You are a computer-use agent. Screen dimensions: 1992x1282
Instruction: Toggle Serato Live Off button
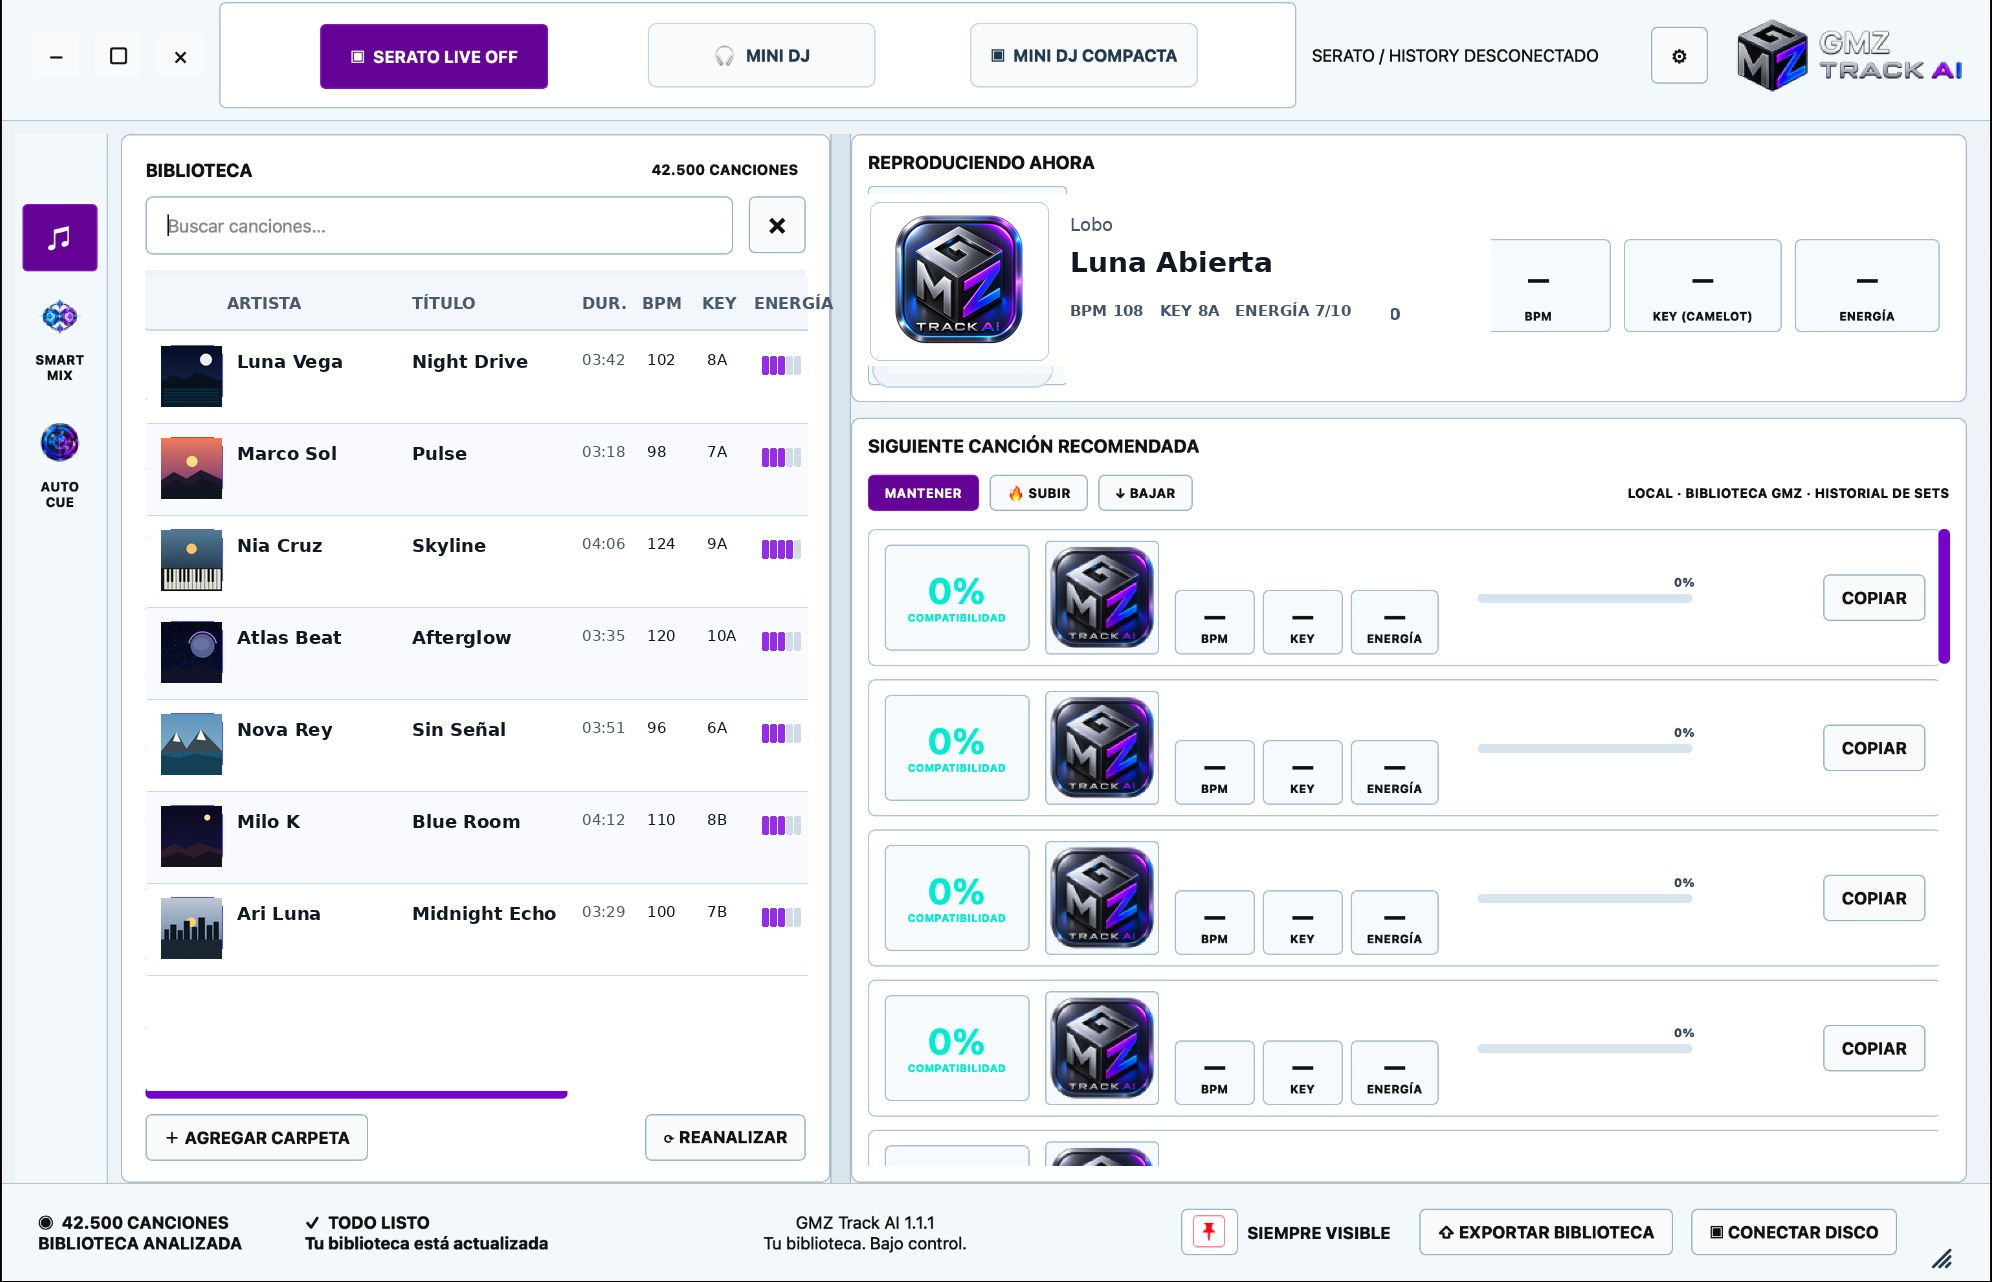click(x=434, y=56)
